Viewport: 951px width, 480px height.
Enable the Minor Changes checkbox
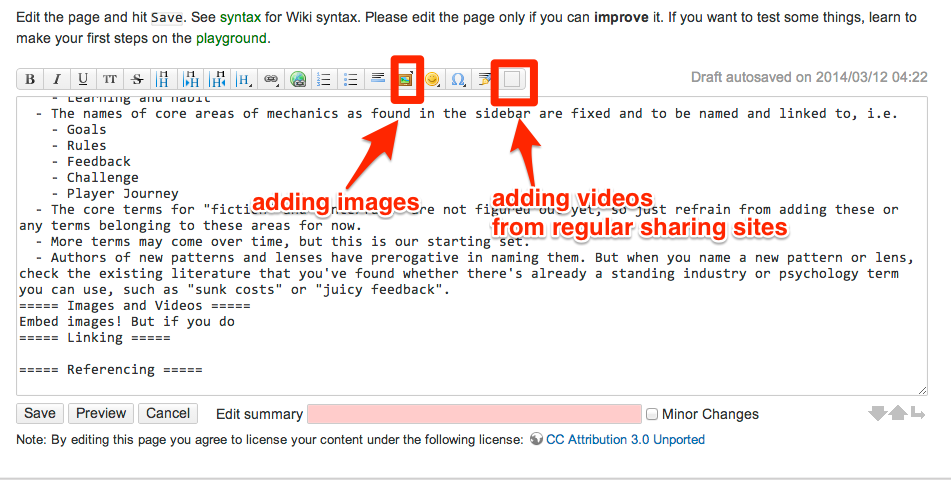pyautogui.click(x=652, y=414)
